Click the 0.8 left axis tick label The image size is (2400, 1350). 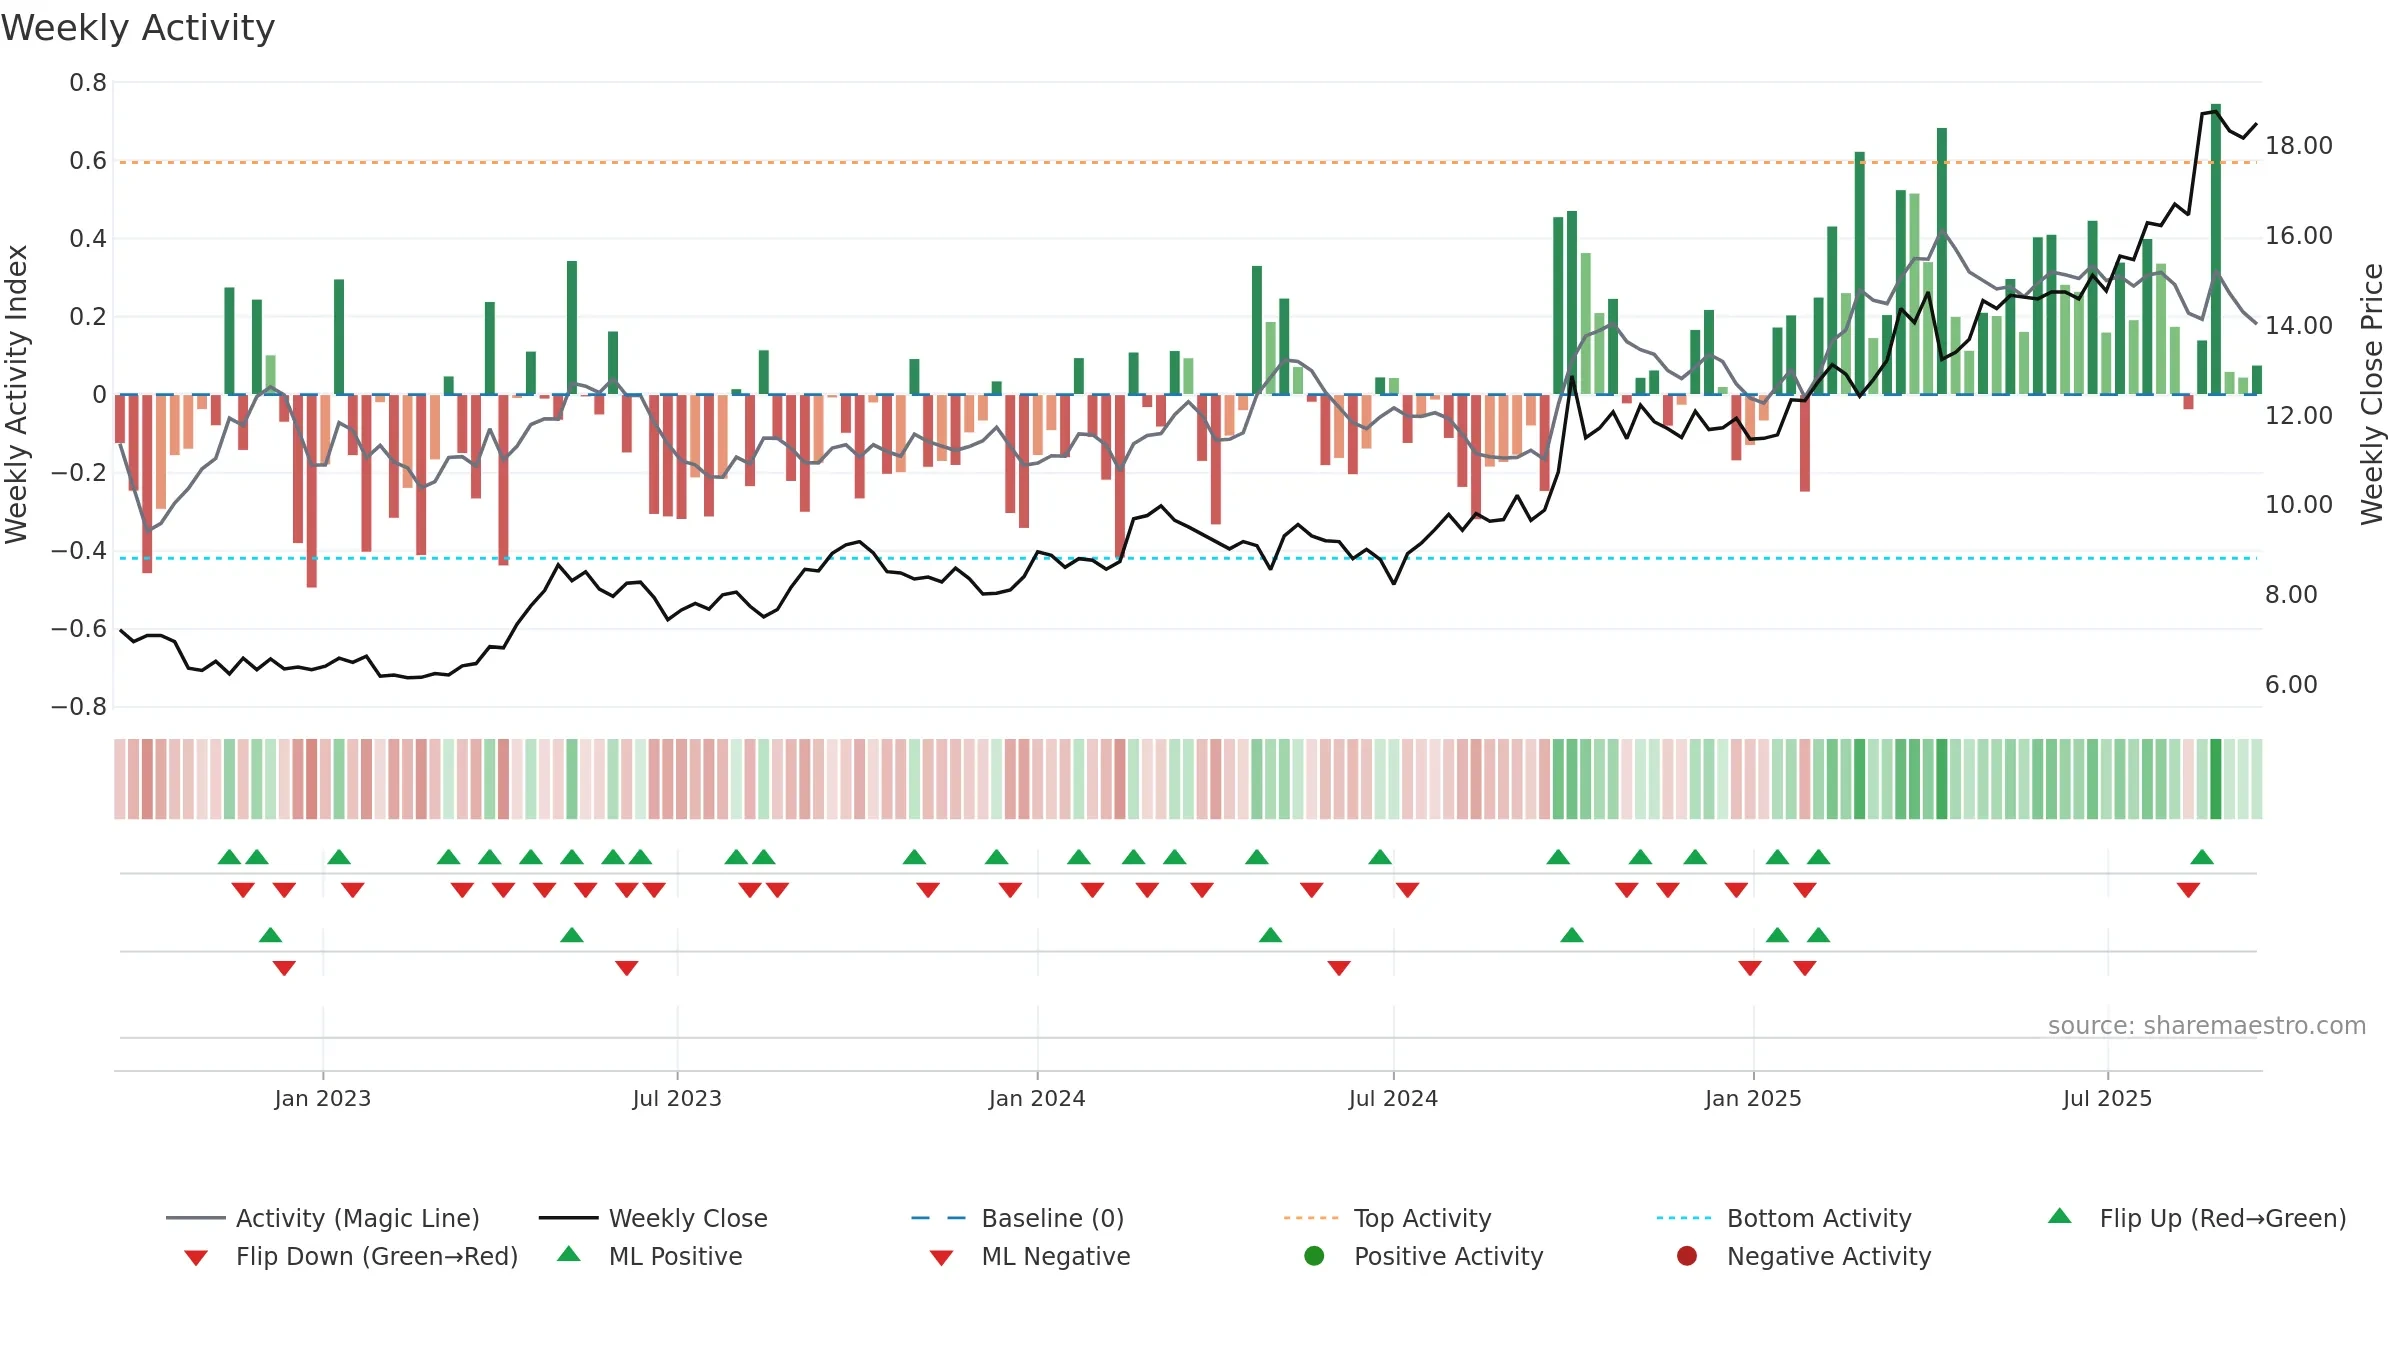point(88,83)
